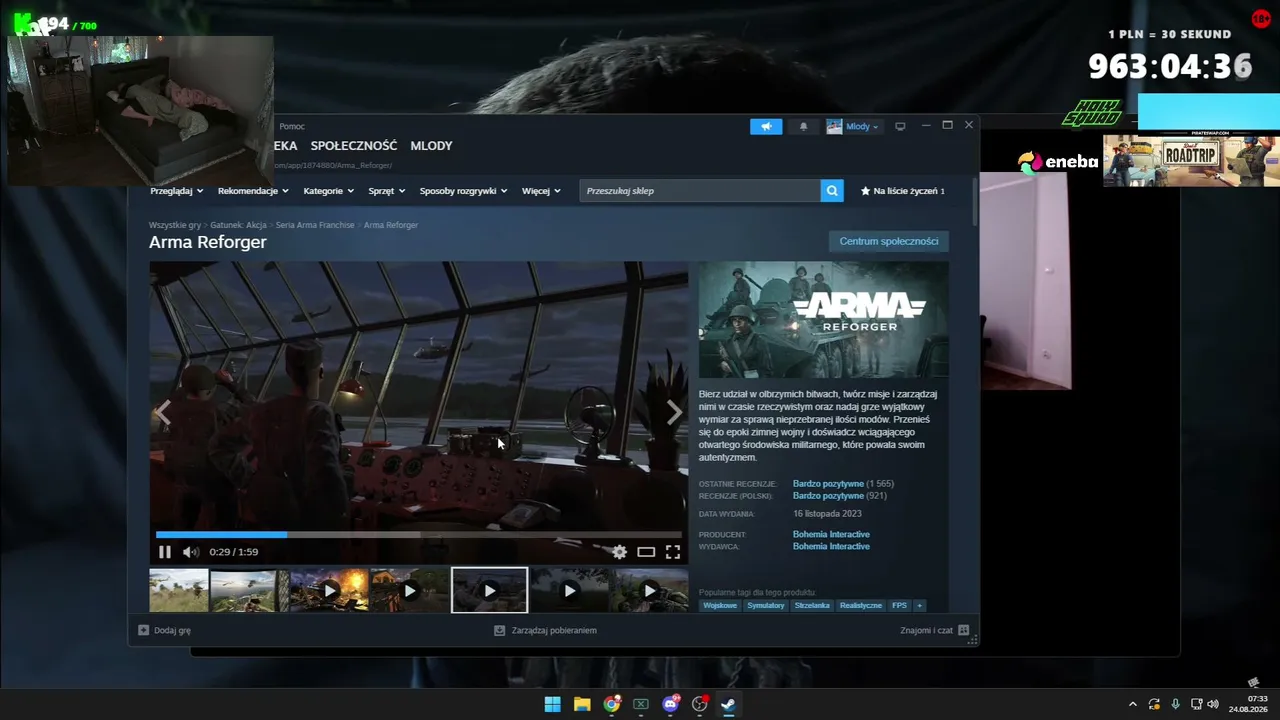Click the microphone icon in system tray
1280x720 pixels.
click(x=1176, y=704)
